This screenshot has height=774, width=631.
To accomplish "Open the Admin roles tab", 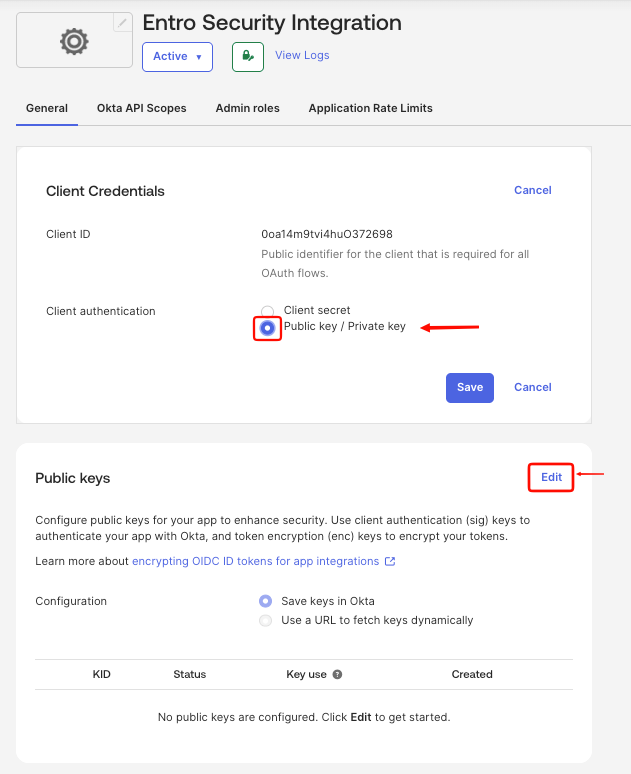I will tap(247, 108).
